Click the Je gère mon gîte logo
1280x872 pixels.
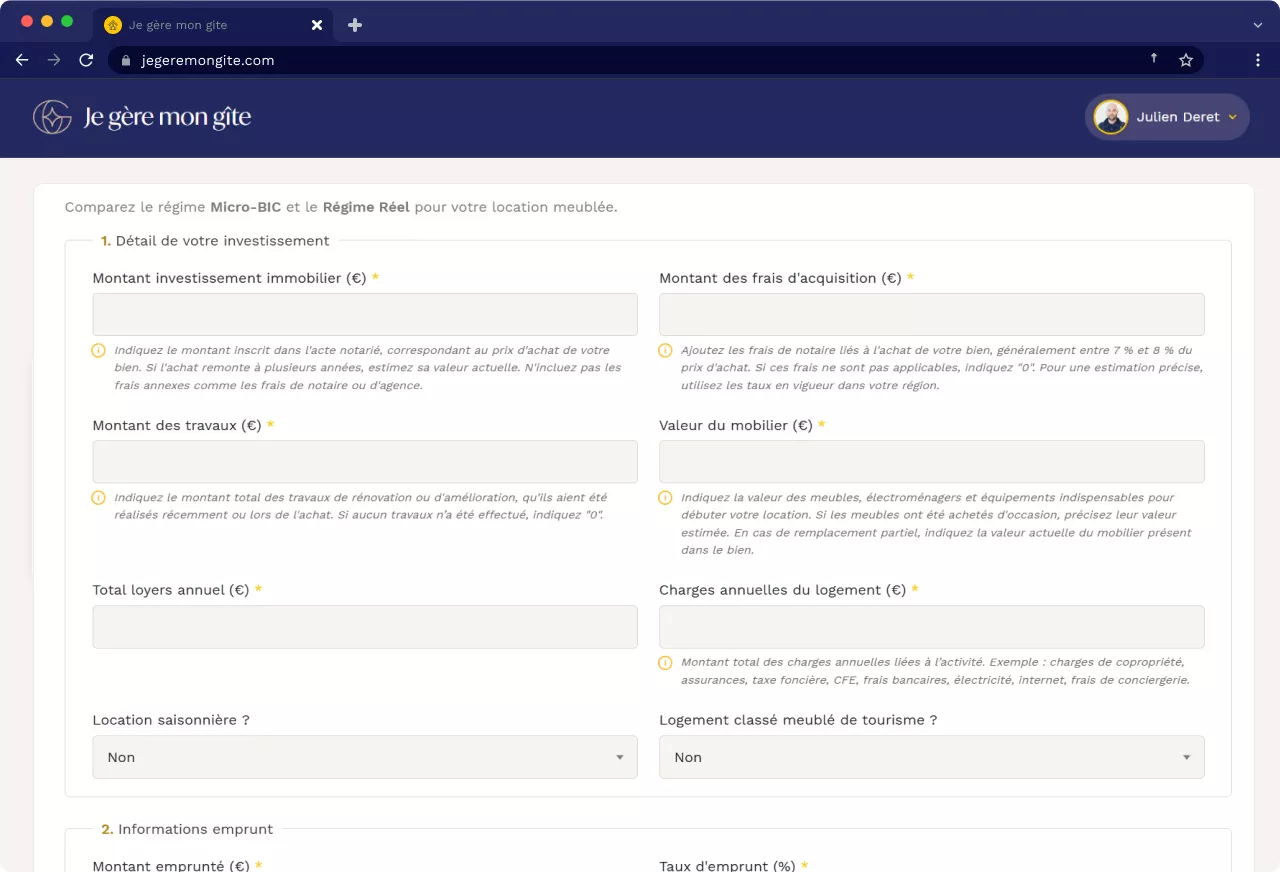click(142, 117)
